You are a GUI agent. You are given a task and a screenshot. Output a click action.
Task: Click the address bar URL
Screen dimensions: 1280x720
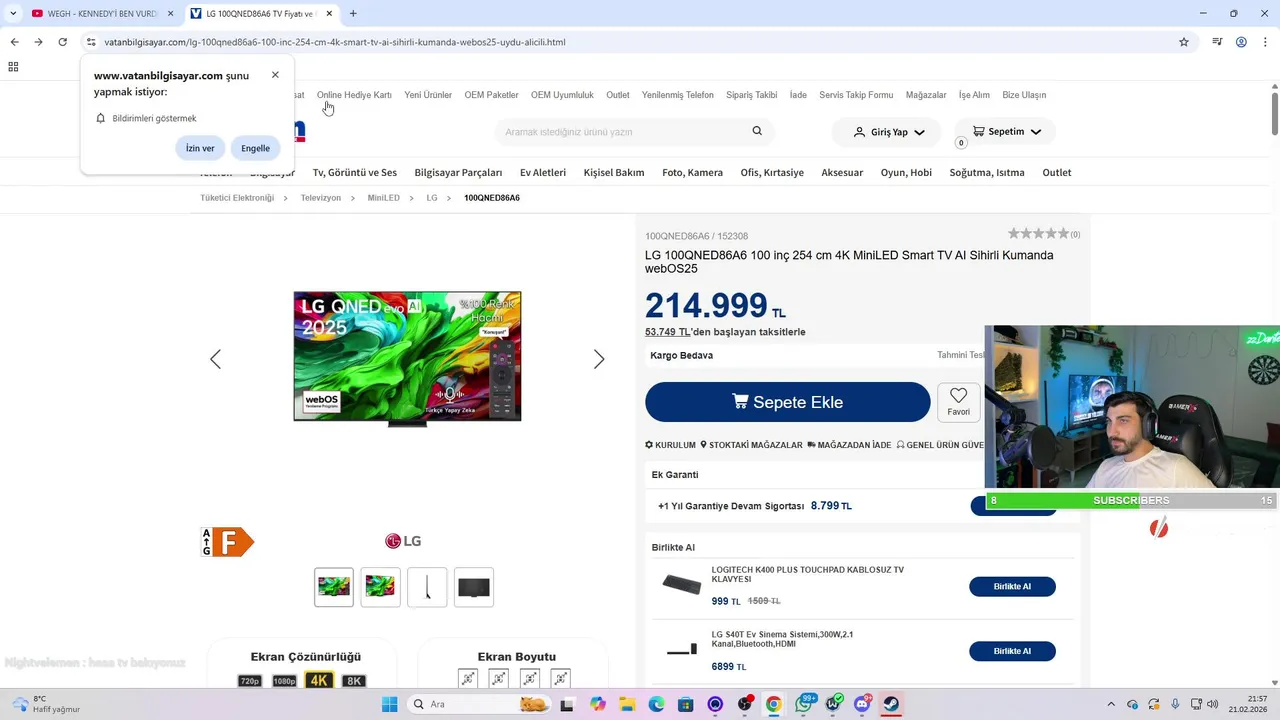pyautogui.click(x=334, y=42)
